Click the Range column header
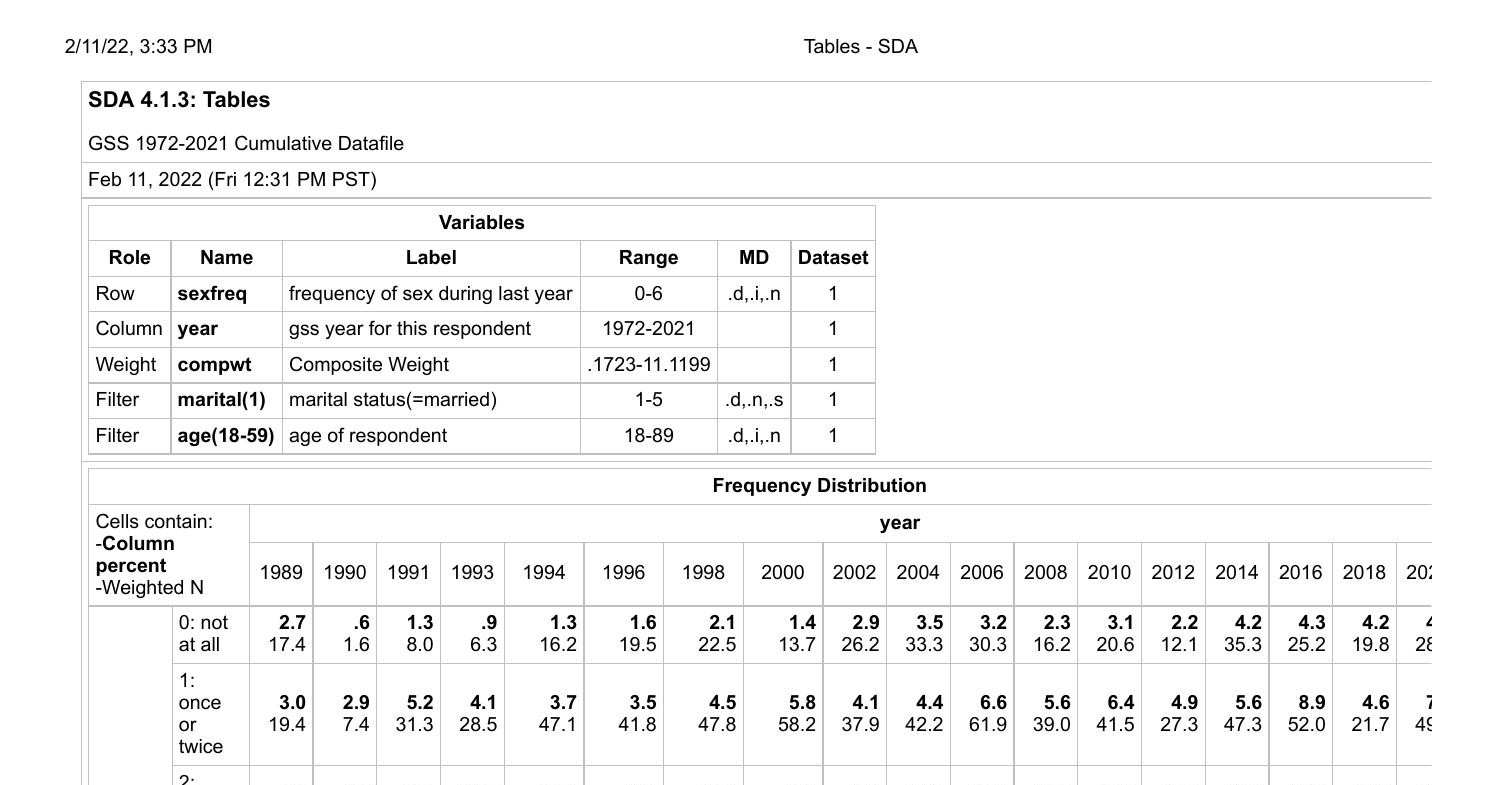This screenshot has width=1500, height=785. [648, 257]
